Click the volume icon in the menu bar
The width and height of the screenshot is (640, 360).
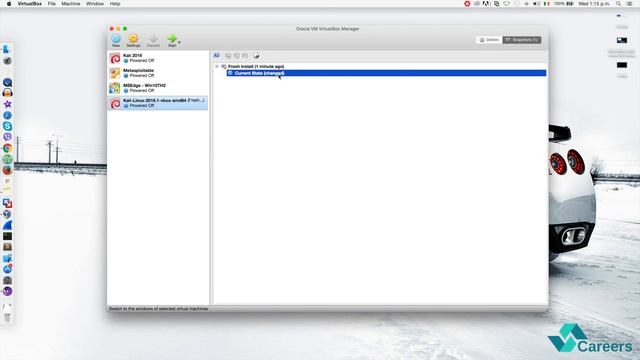pyautogui.click(x=536, y=4)
